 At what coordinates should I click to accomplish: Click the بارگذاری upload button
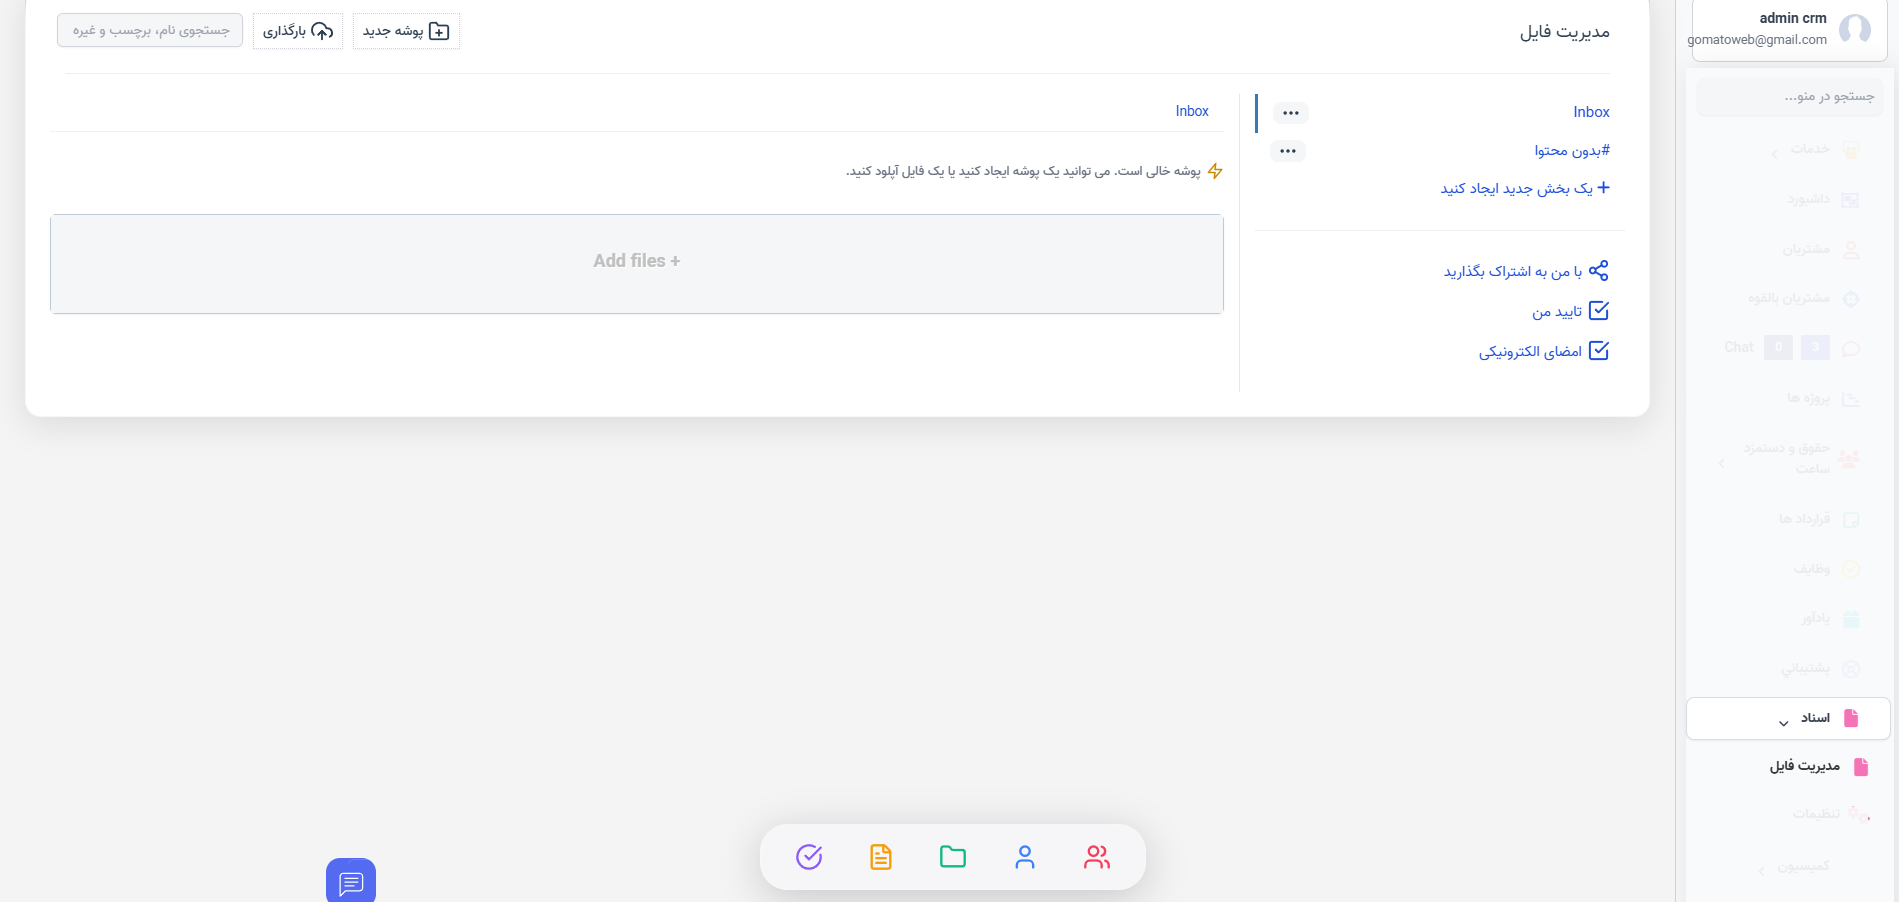tap(298, 31)
